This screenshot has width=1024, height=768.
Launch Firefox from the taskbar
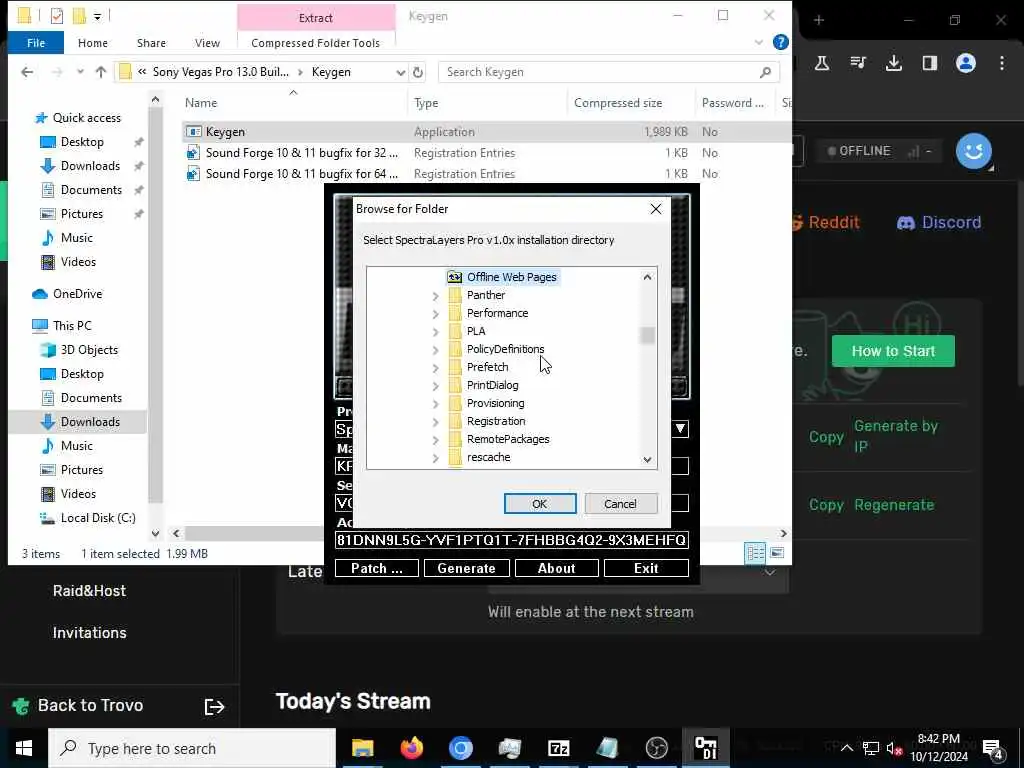coord(411,748)
